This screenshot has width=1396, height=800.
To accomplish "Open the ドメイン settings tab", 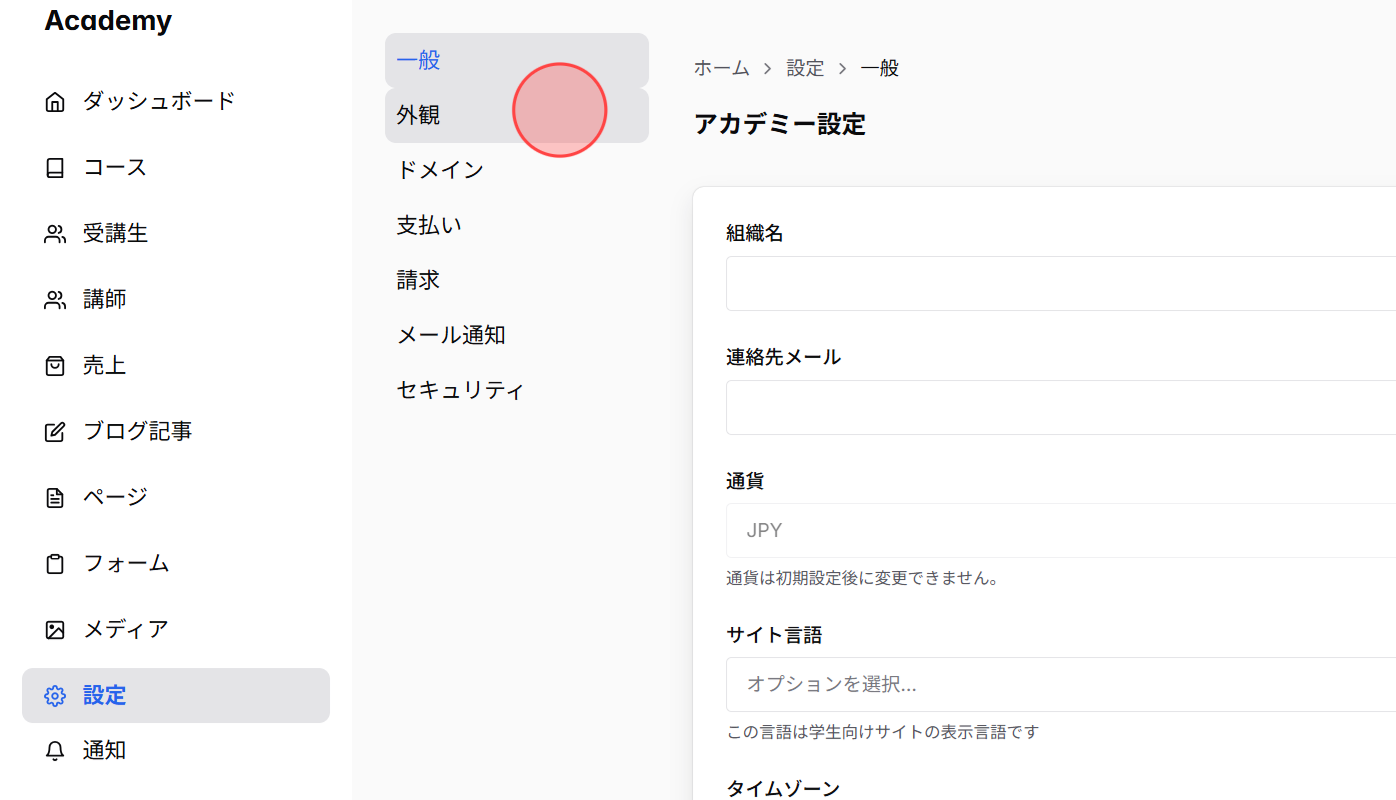I will coord(440,169).
